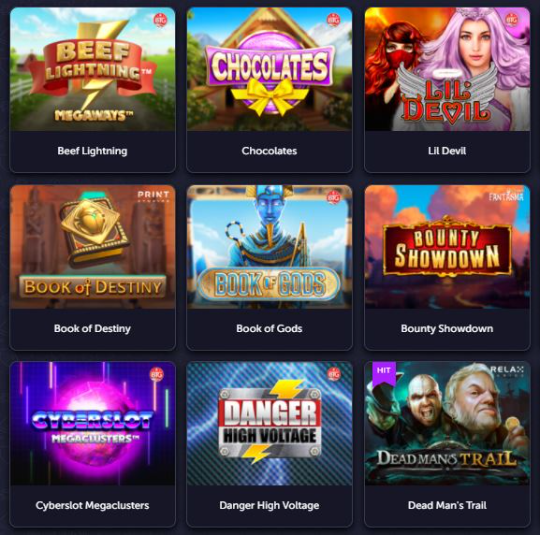Select the Bounty Showdown title label
This screenshot has height=535, width=540.
[447, 329]
